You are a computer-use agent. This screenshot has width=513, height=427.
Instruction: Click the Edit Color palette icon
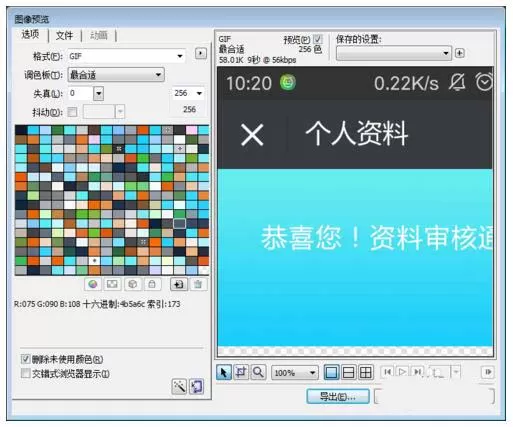point(93,284)
